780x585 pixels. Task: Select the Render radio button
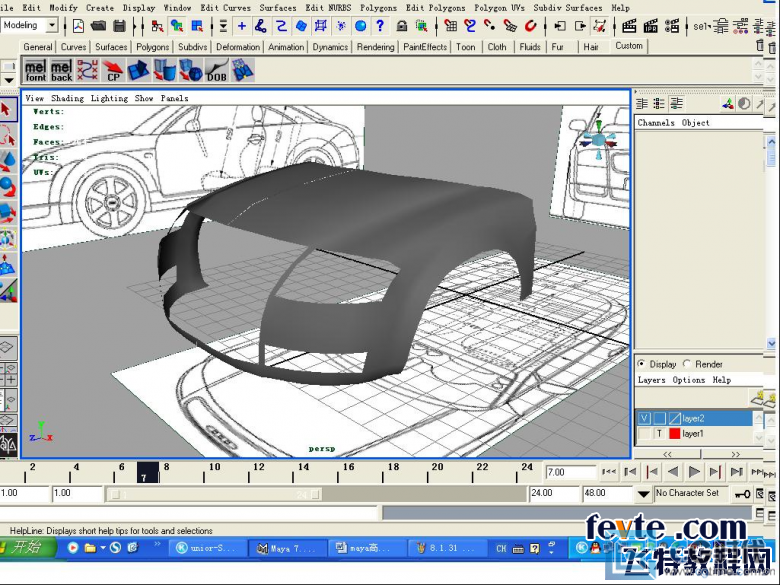(x=687, y=364)
